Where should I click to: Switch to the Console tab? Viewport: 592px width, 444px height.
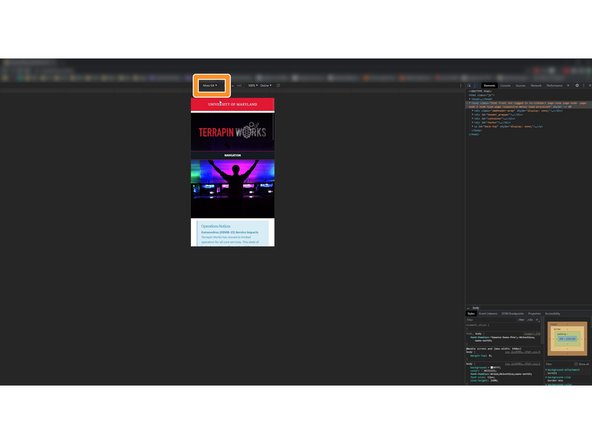click(x=505, y=86)
